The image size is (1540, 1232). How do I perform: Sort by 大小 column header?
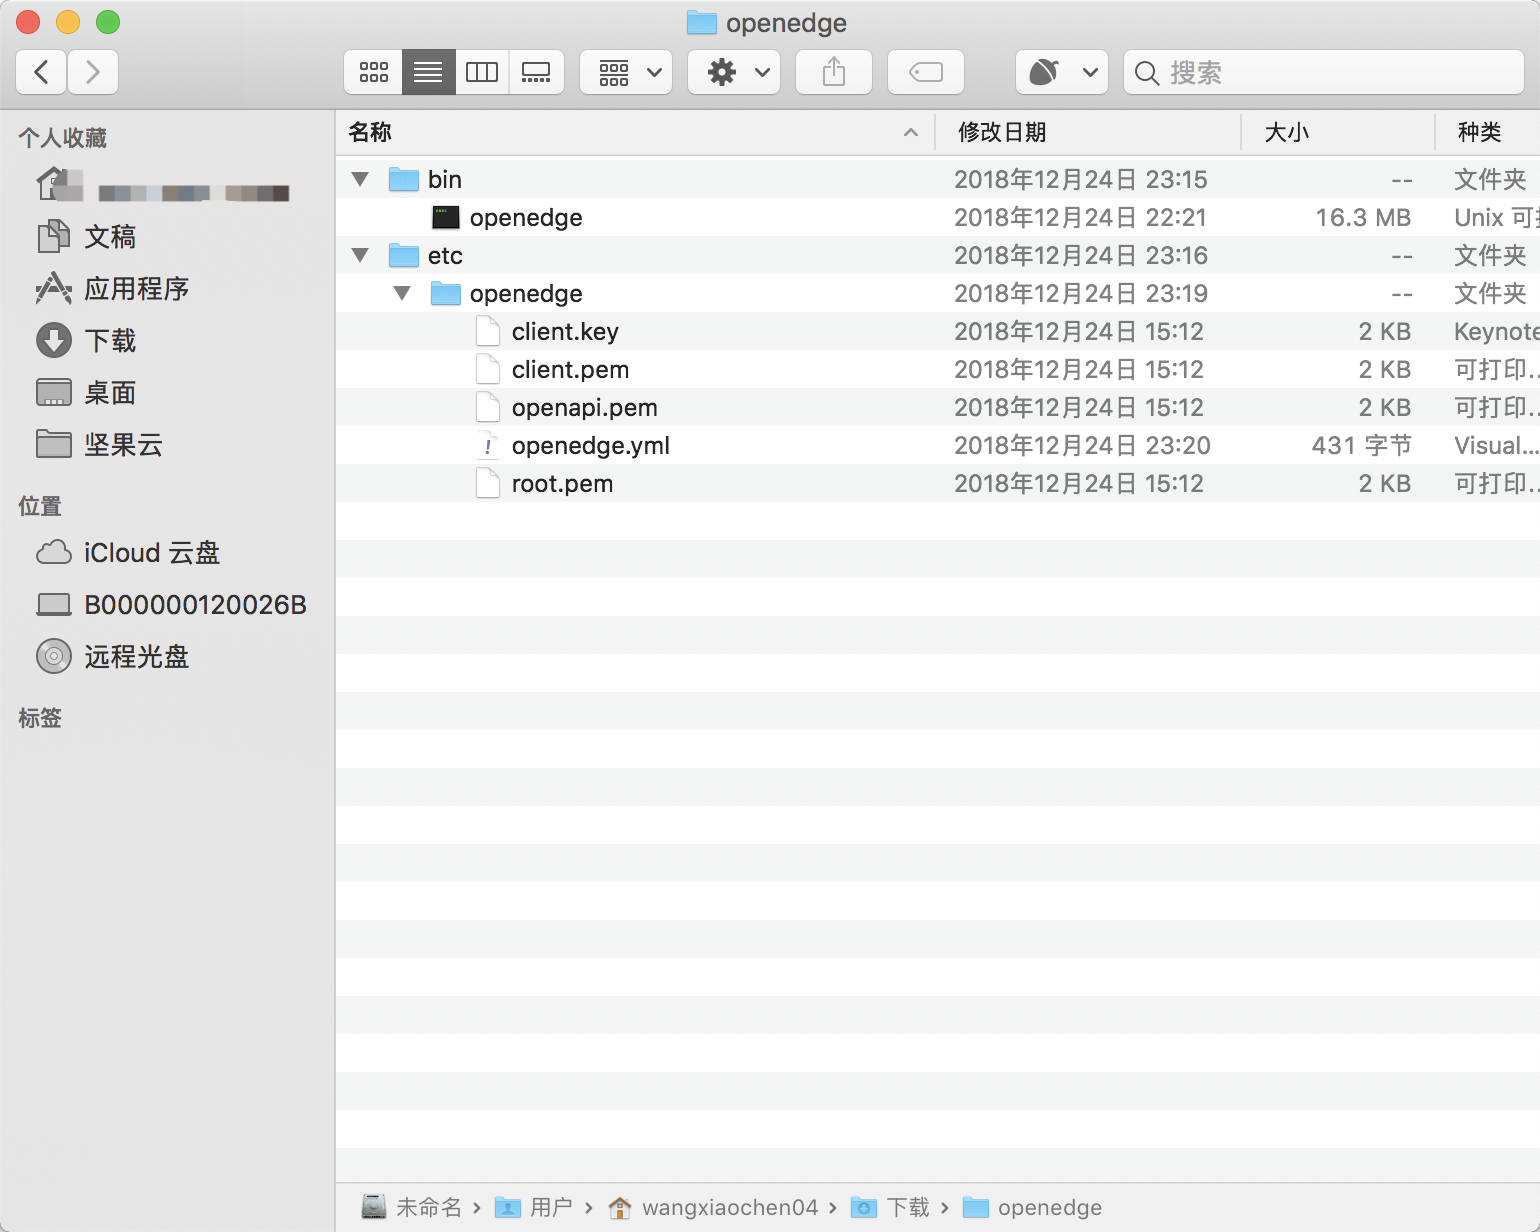tap(1286, 132)
